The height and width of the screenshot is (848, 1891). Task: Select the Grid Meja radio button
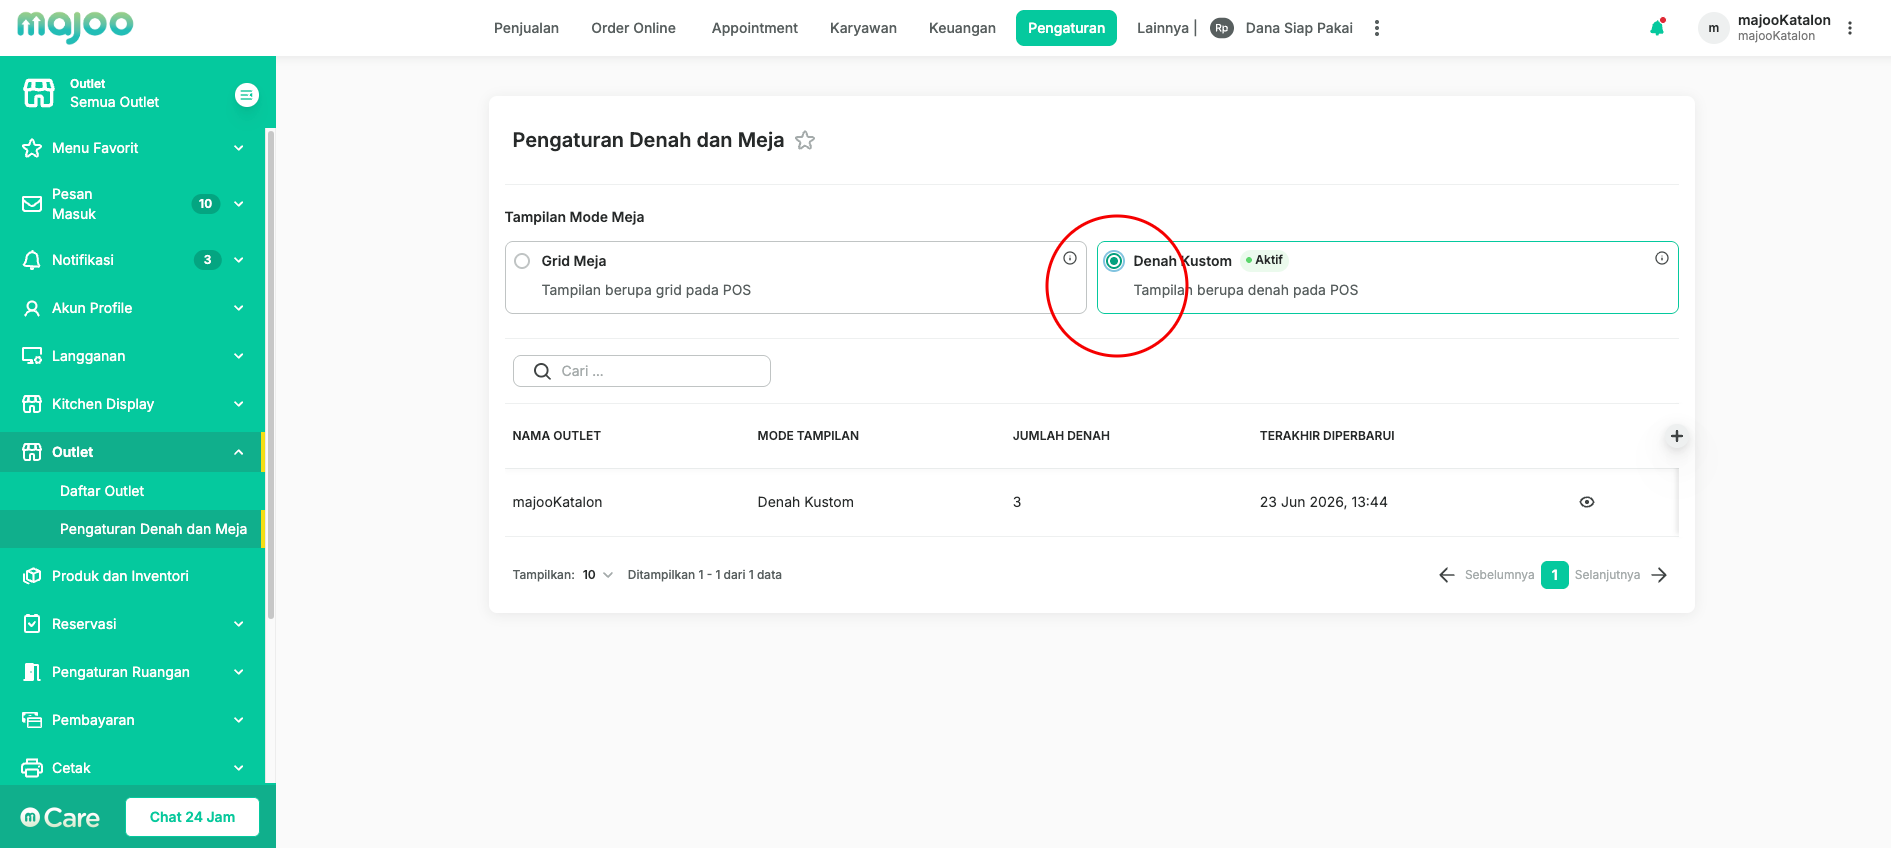[x=522, y=261]
